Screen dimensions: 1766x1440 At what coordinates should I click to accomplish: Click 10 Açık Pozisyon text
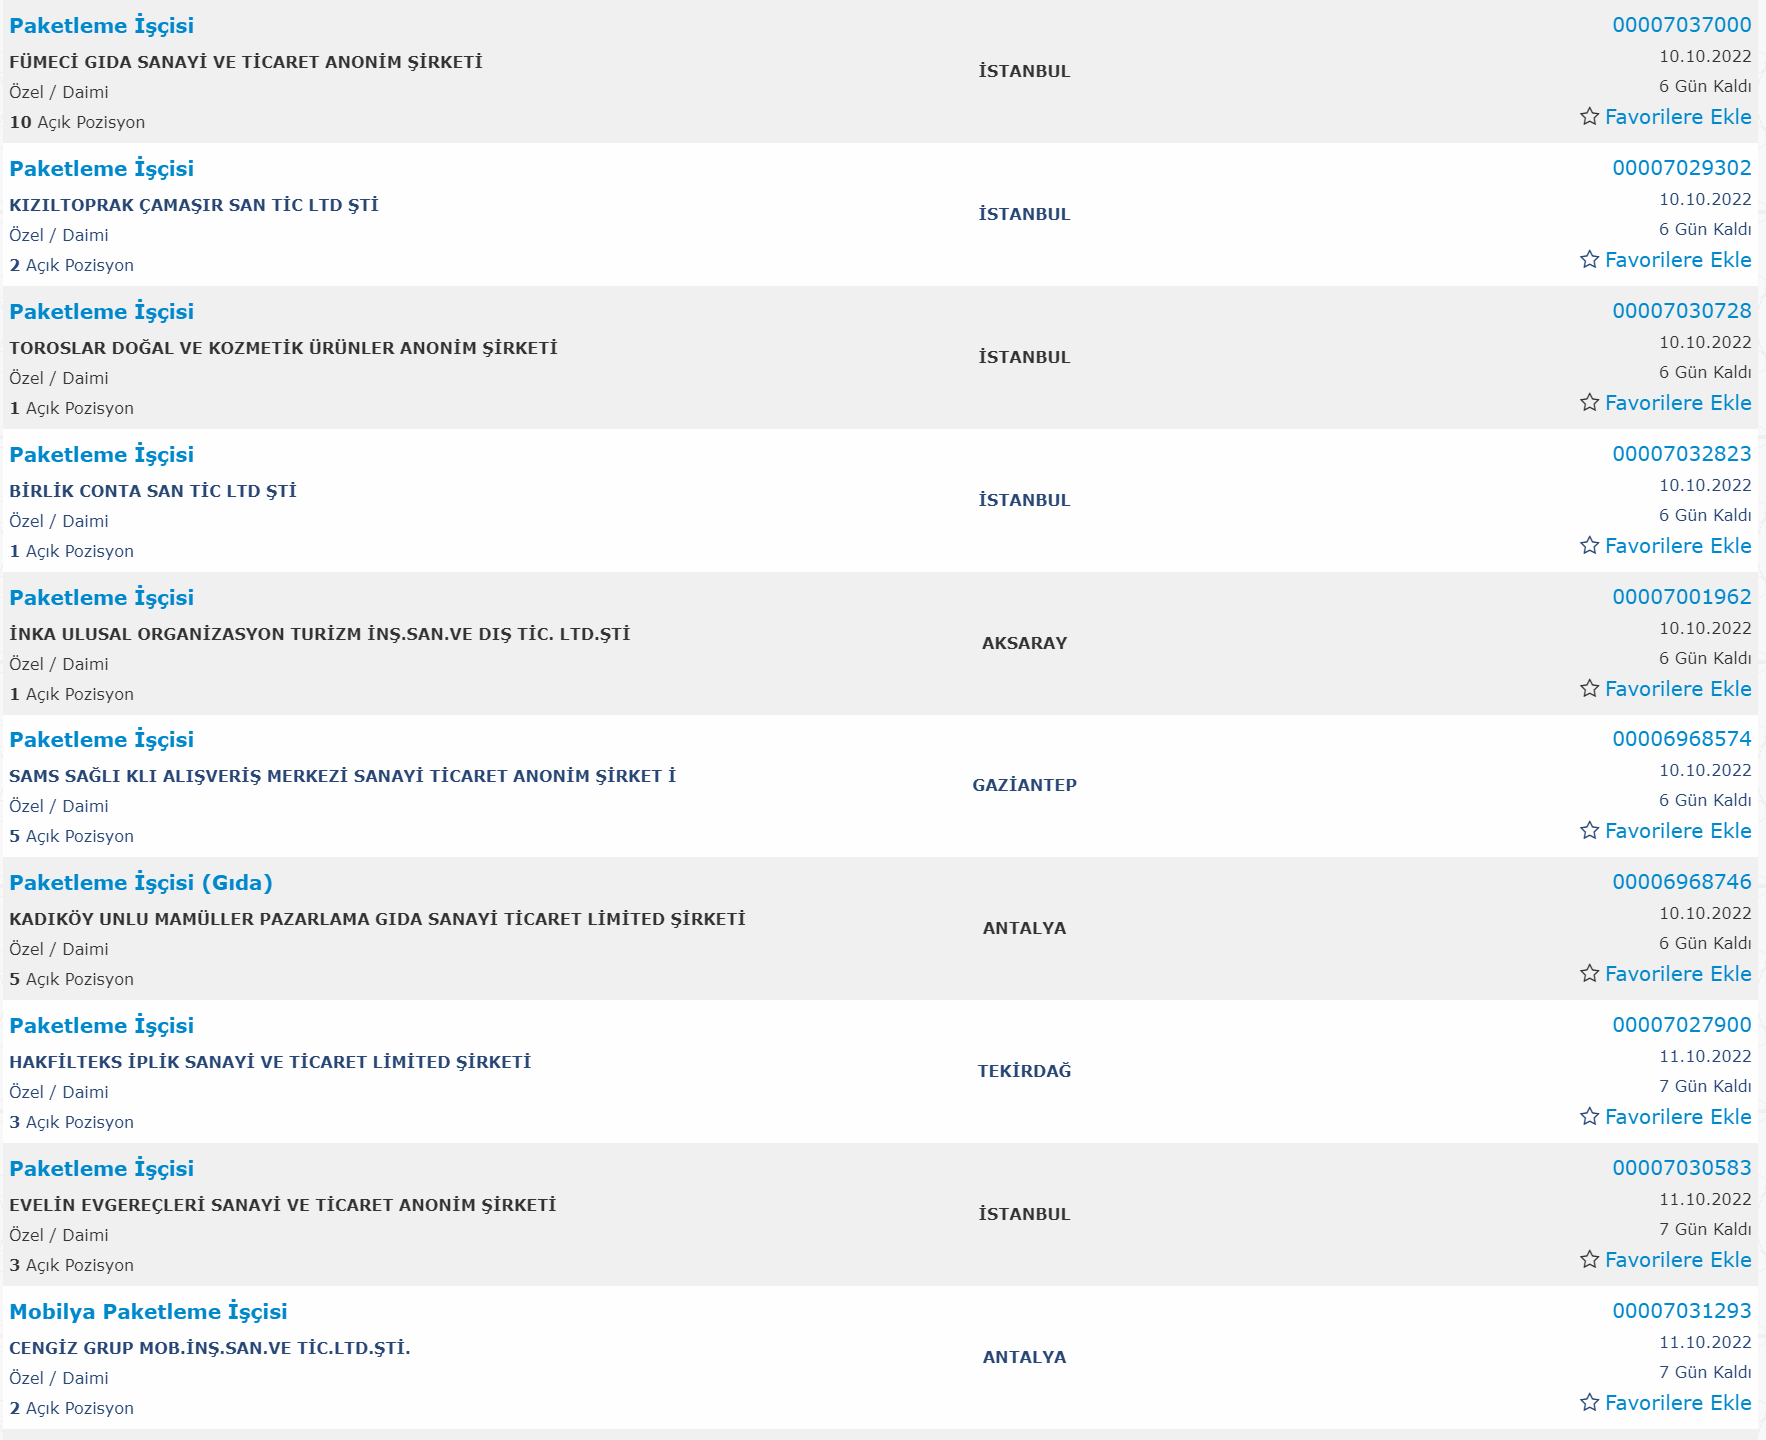click(x=77, y=122)
